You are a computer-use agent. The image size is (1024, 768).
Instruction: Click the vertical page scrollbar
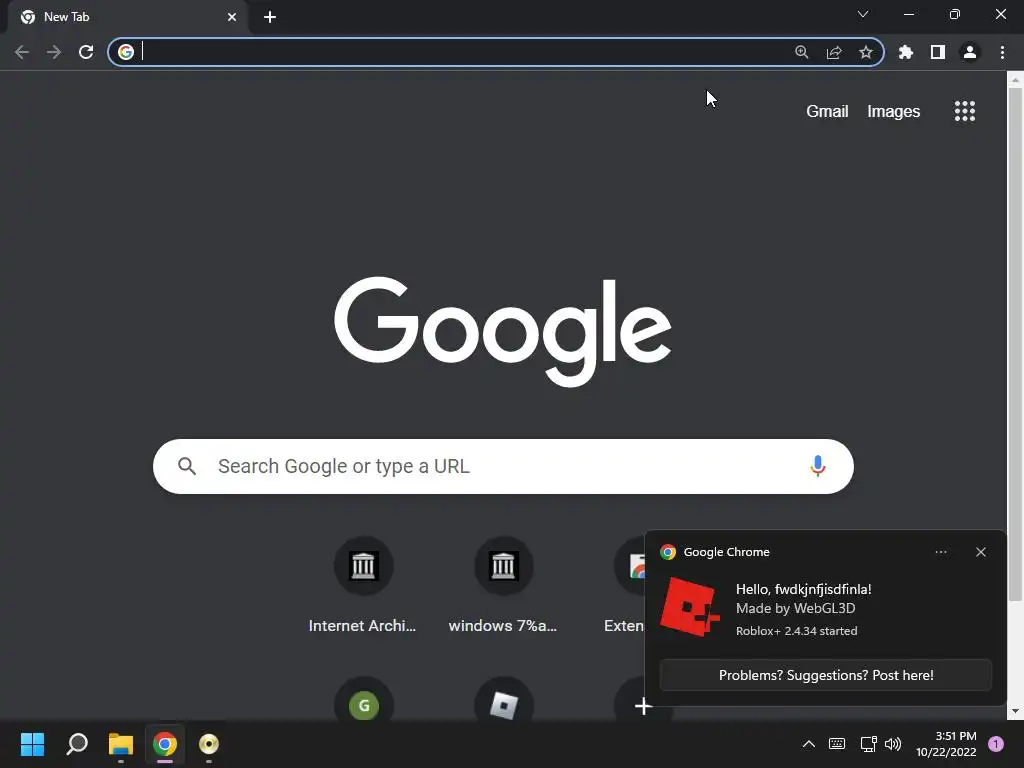[x=1015, y=343]
